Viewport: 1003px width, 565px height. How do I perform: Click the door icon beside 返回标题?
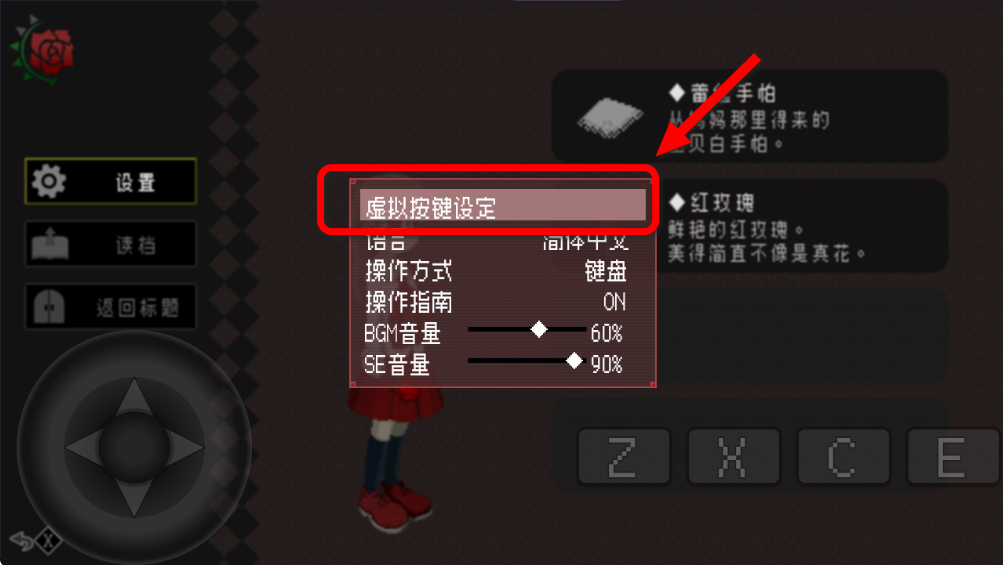(49, 306)
